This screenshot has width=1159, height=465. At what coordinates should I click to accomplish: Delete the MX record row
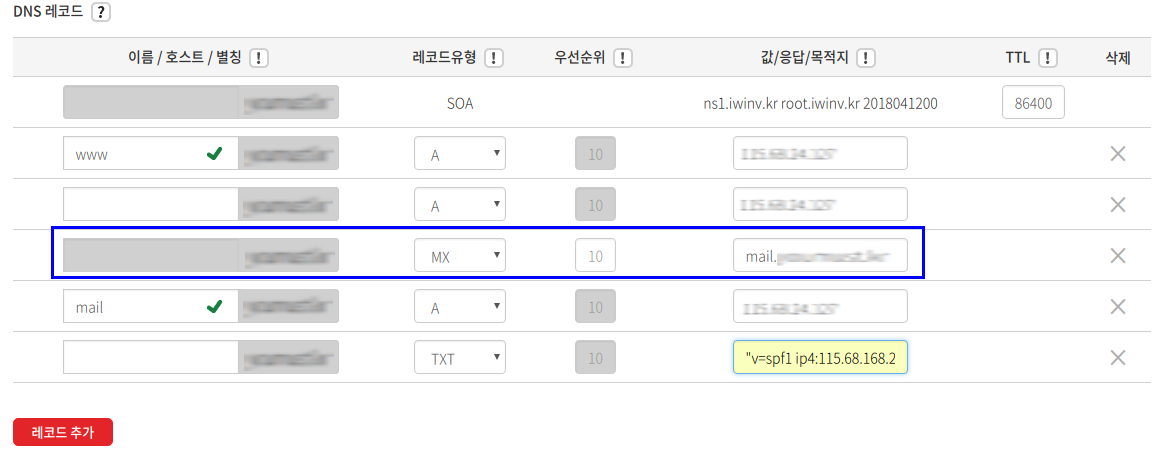(x=1118, y=256)
